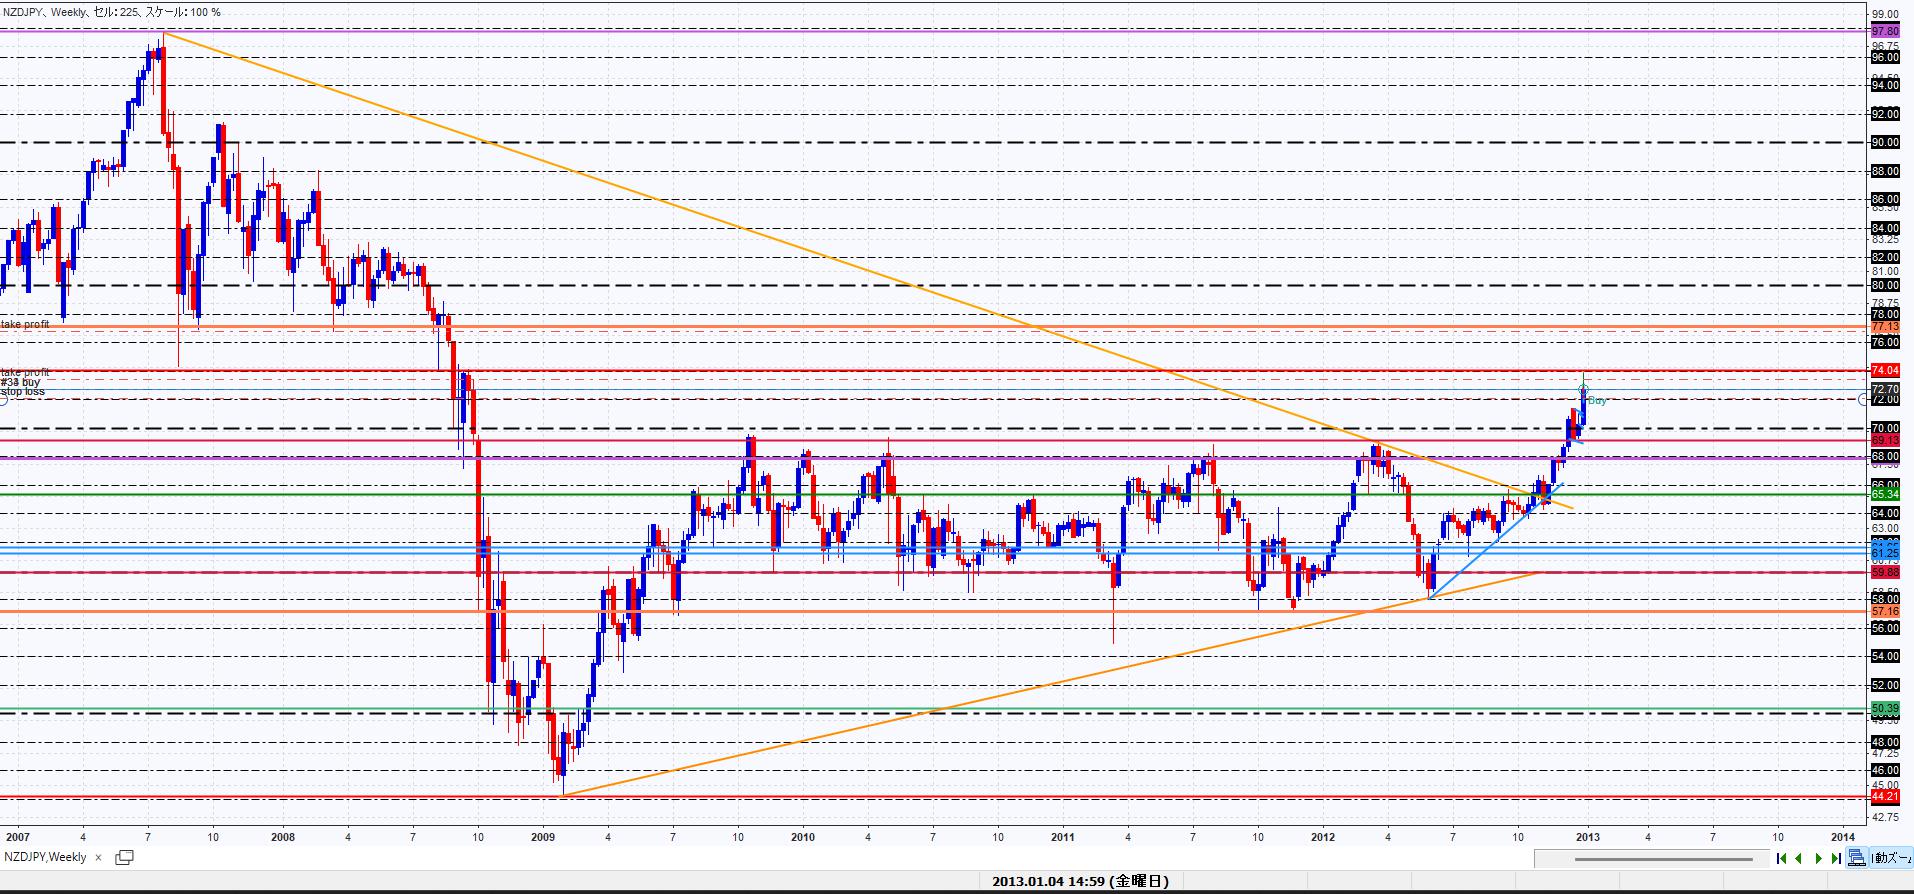
Task: Click the green 50.39 price label
Action: pyautogui.click(x=1884, y=709)
